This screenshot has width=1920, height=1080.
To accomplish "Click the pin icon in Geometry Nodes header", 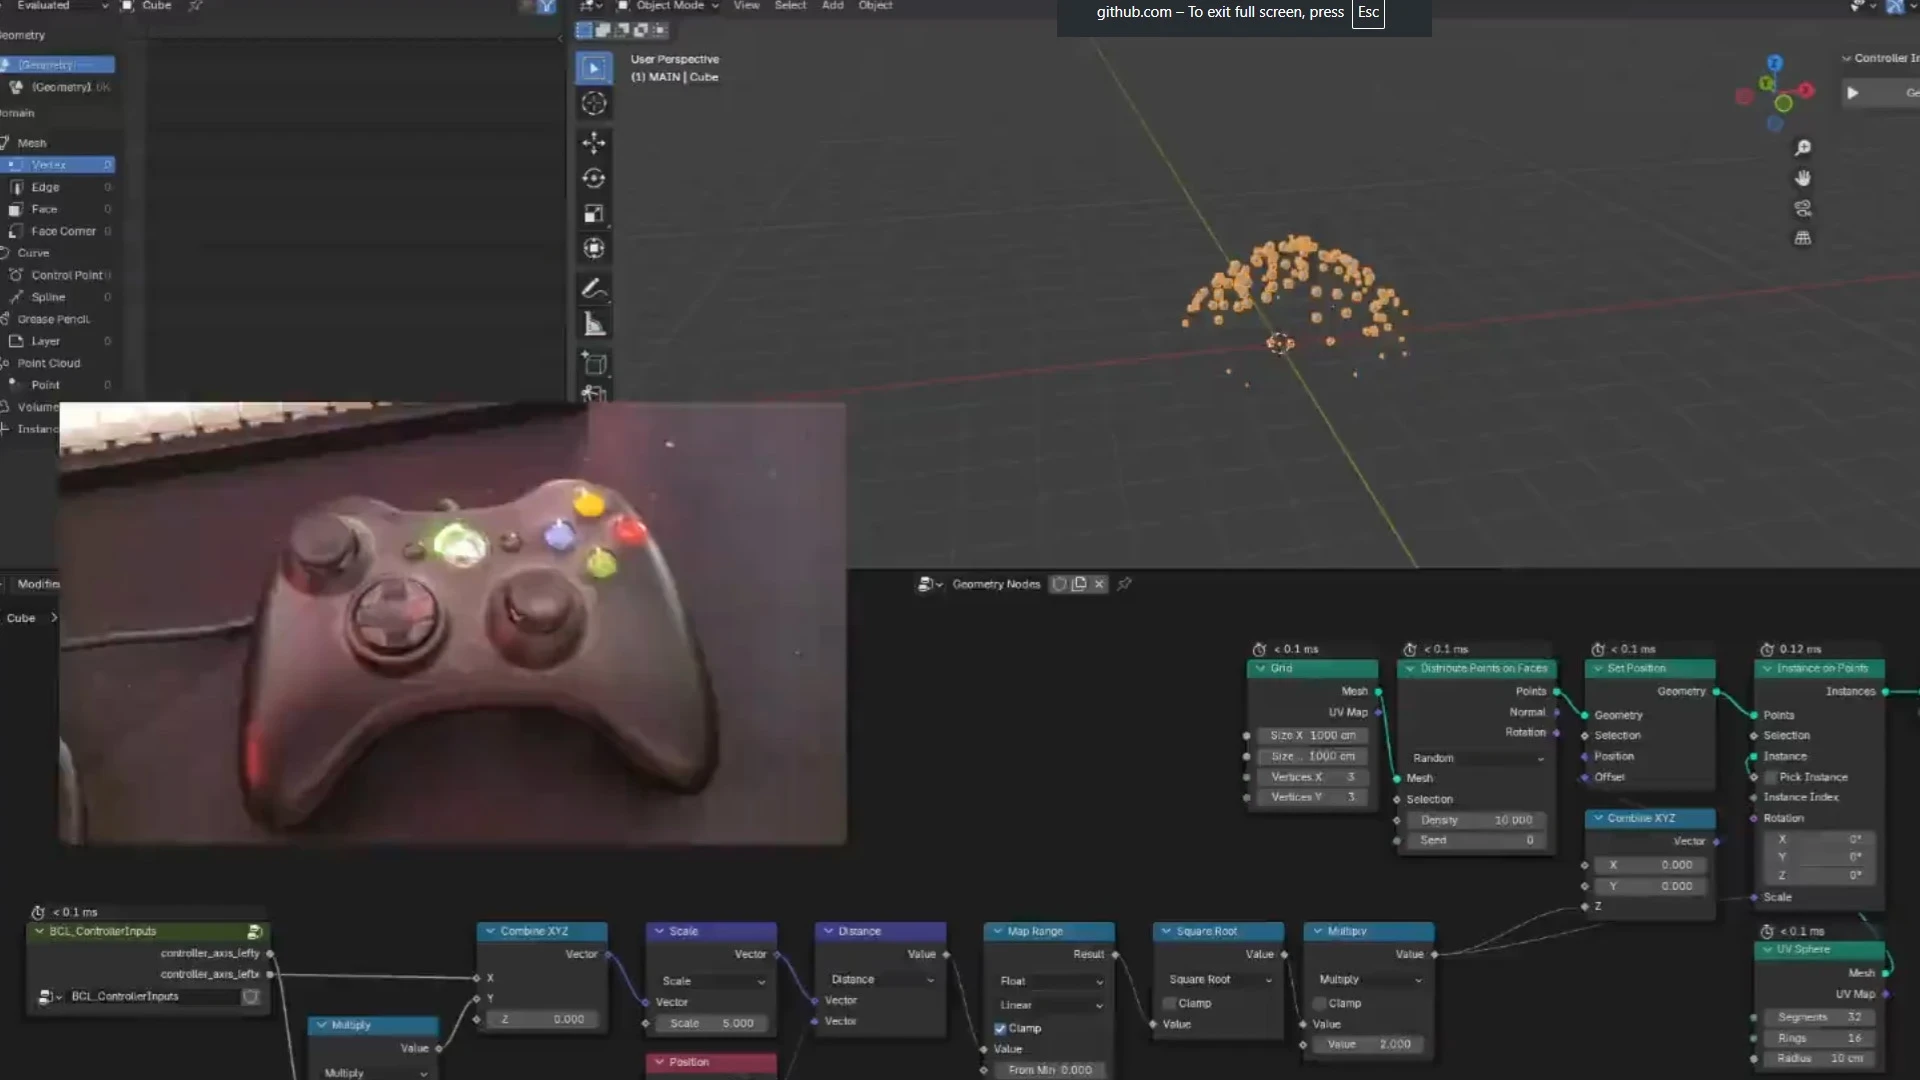I will click(1124, 584).
